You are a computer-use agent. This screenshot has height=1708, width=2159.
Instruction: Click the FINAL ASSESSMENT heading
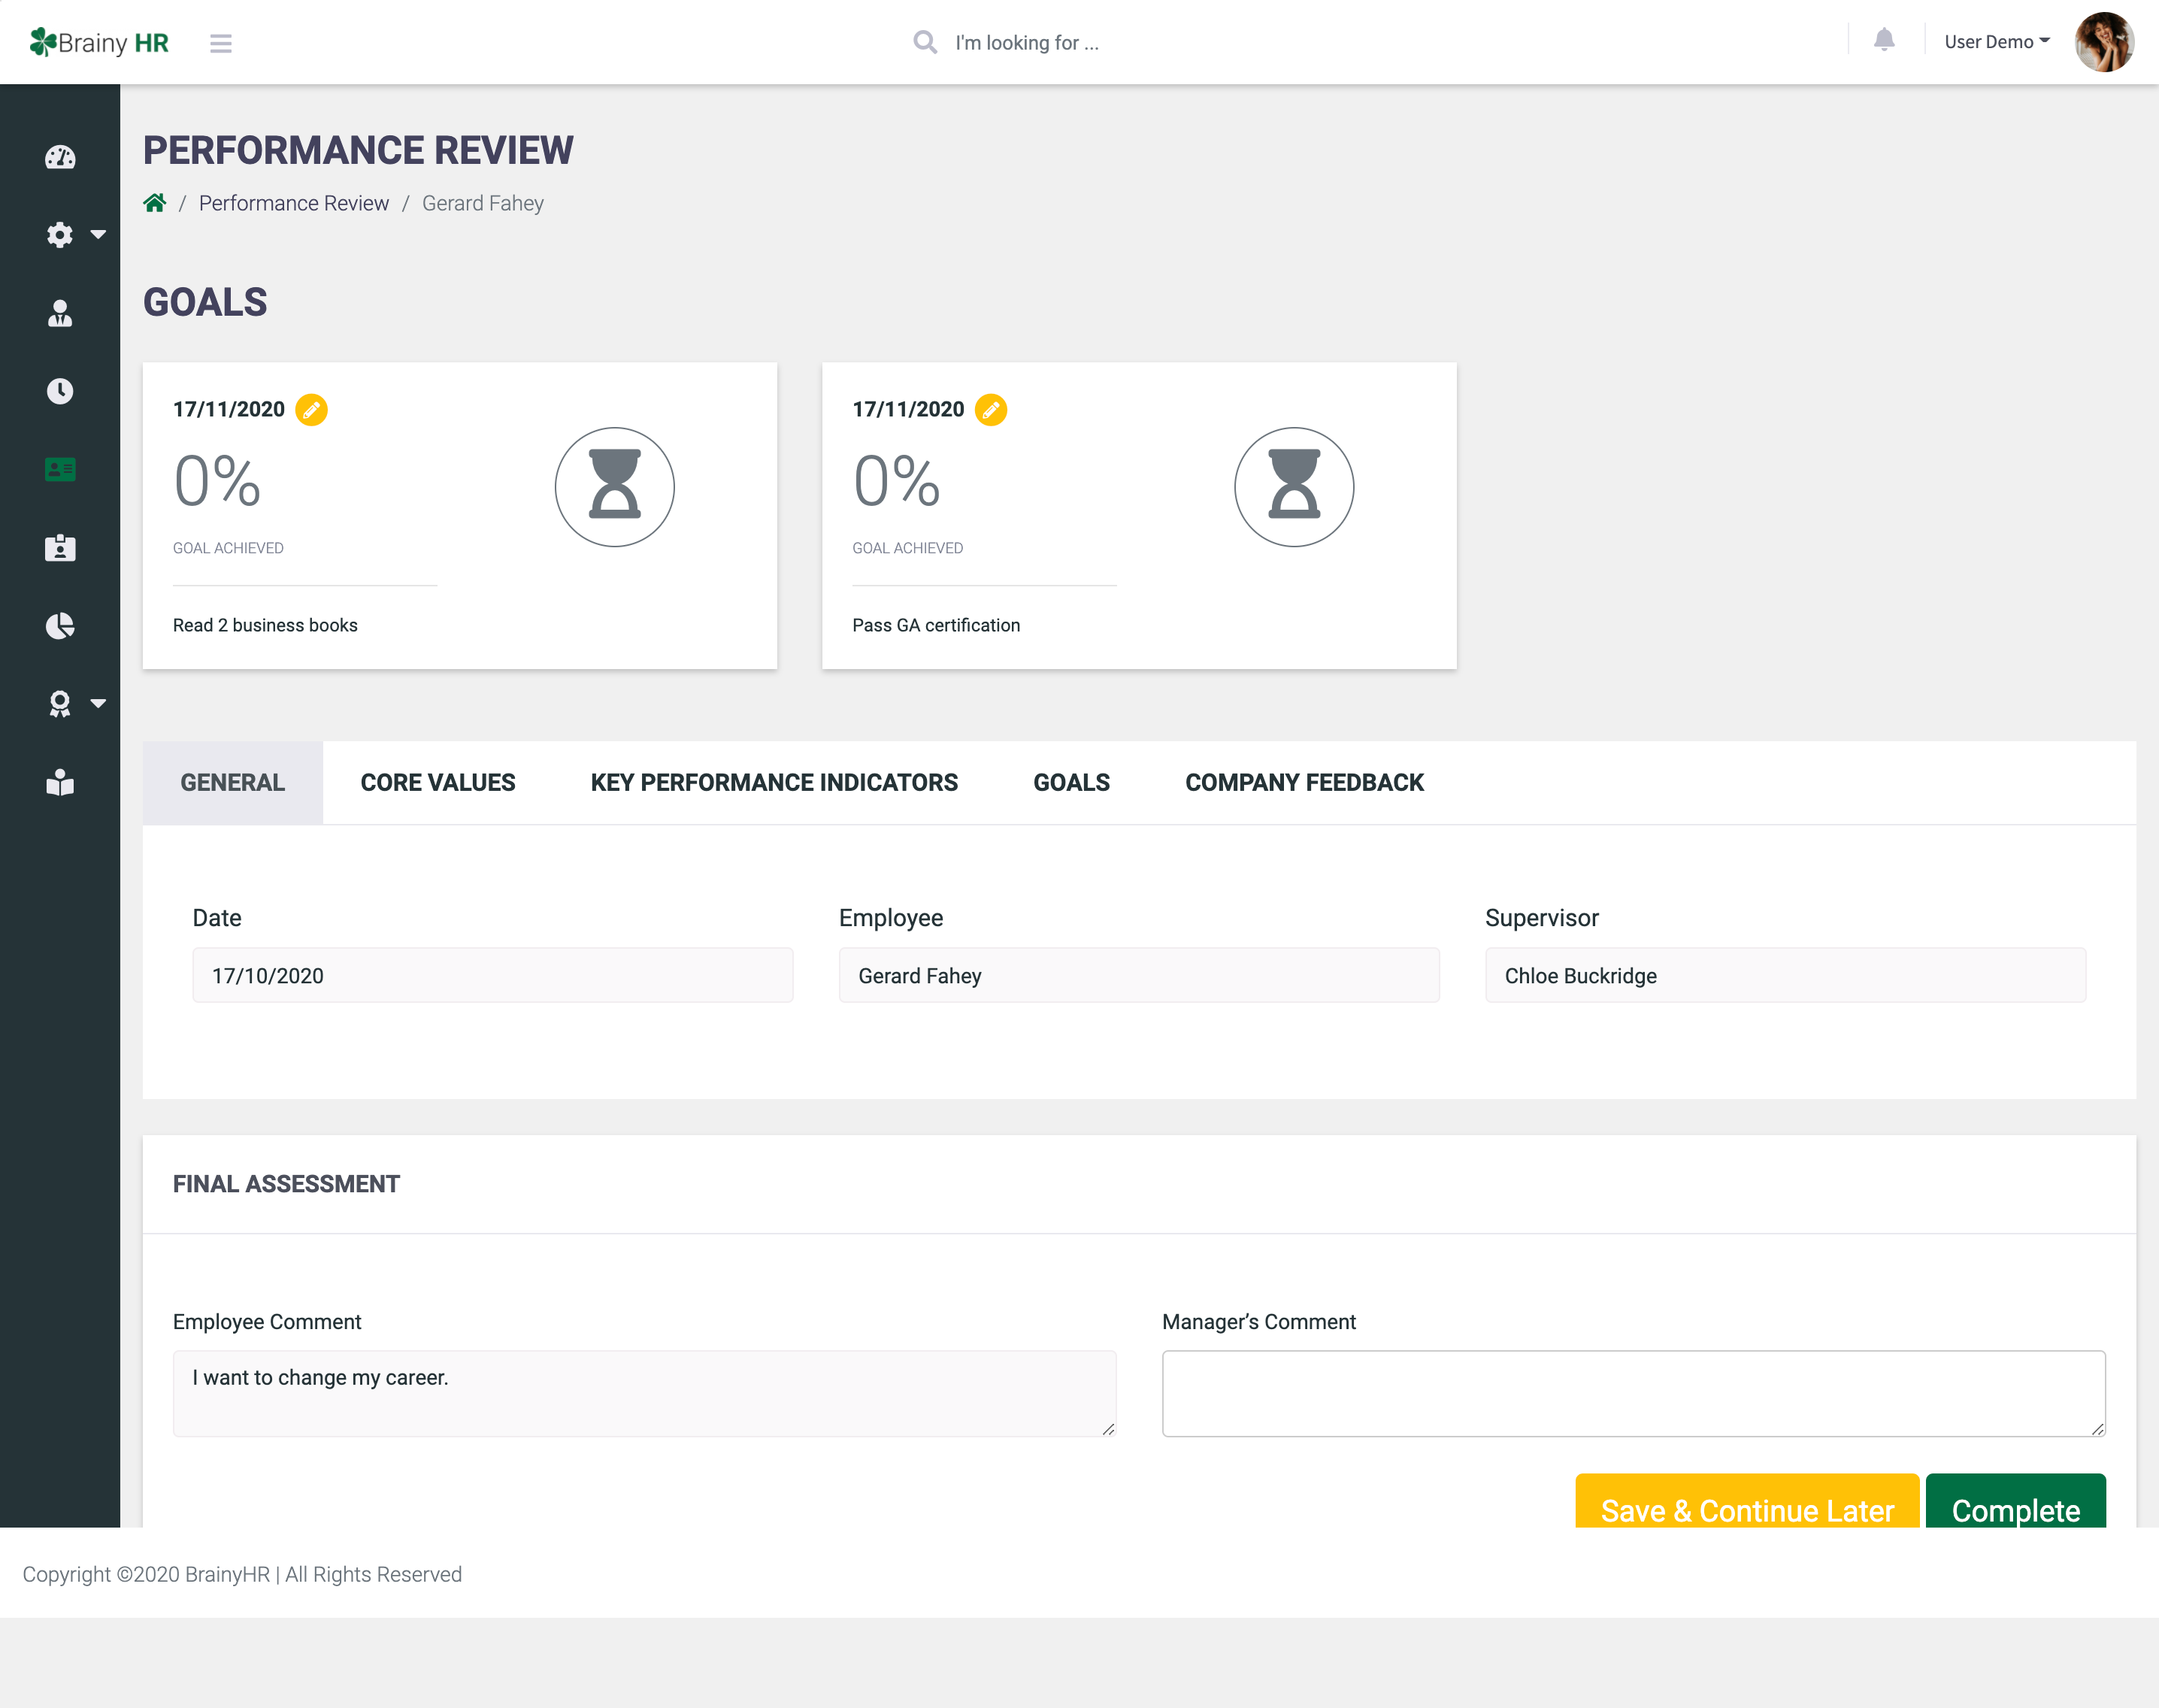tap(286, 1184)
